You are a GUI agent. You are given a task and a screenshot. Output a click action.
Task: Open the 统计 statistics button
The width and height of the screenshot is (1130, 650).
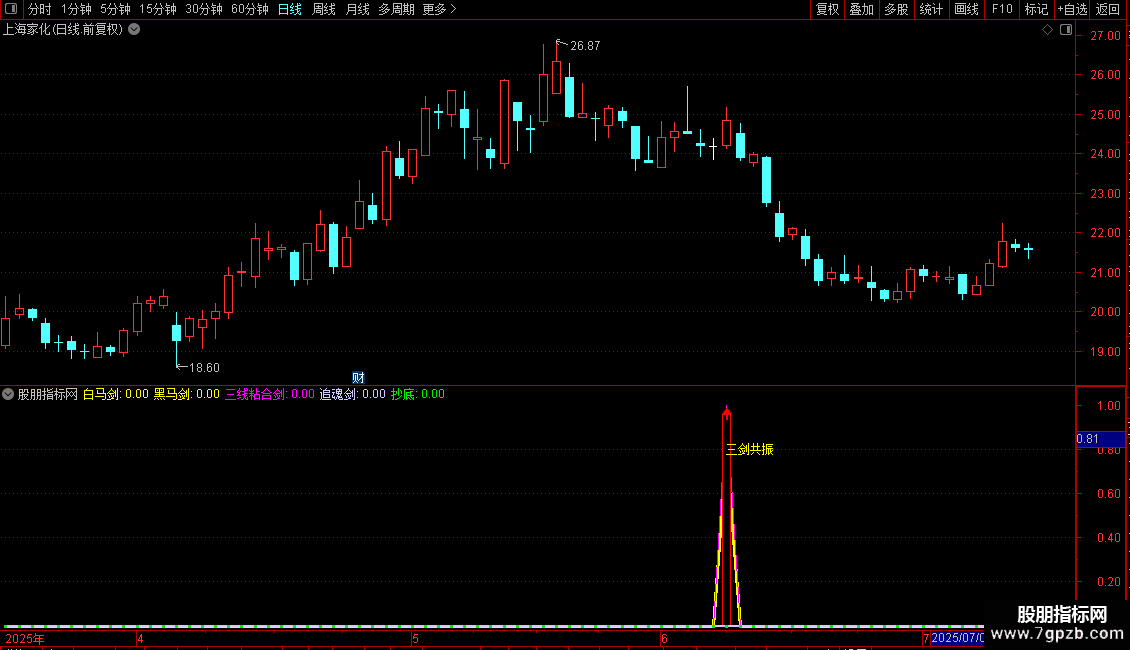coord(931,9)
